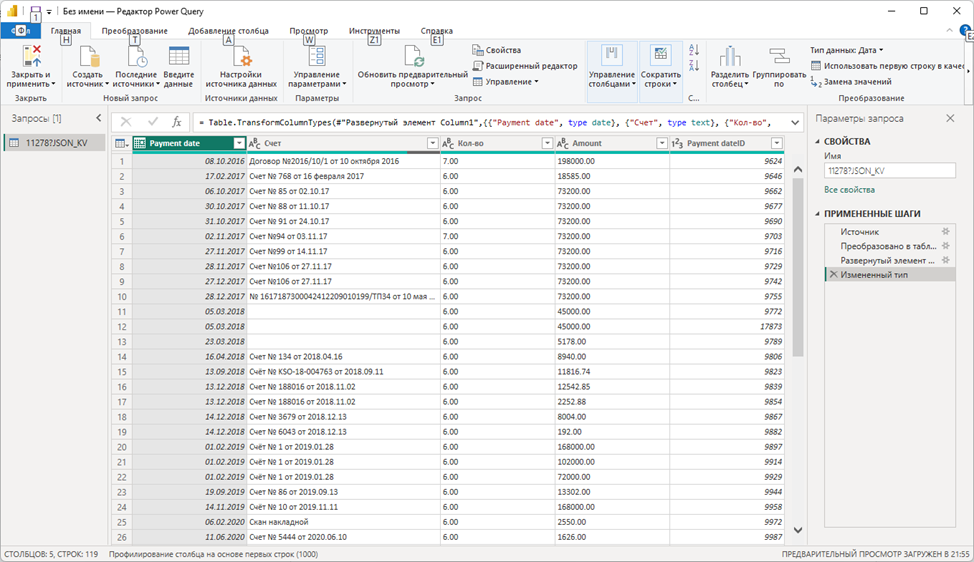Image resolution: width=974 pixels, height=562 pixels.
Task: Close the Параметры запроса pane
Action: [950, 118]
